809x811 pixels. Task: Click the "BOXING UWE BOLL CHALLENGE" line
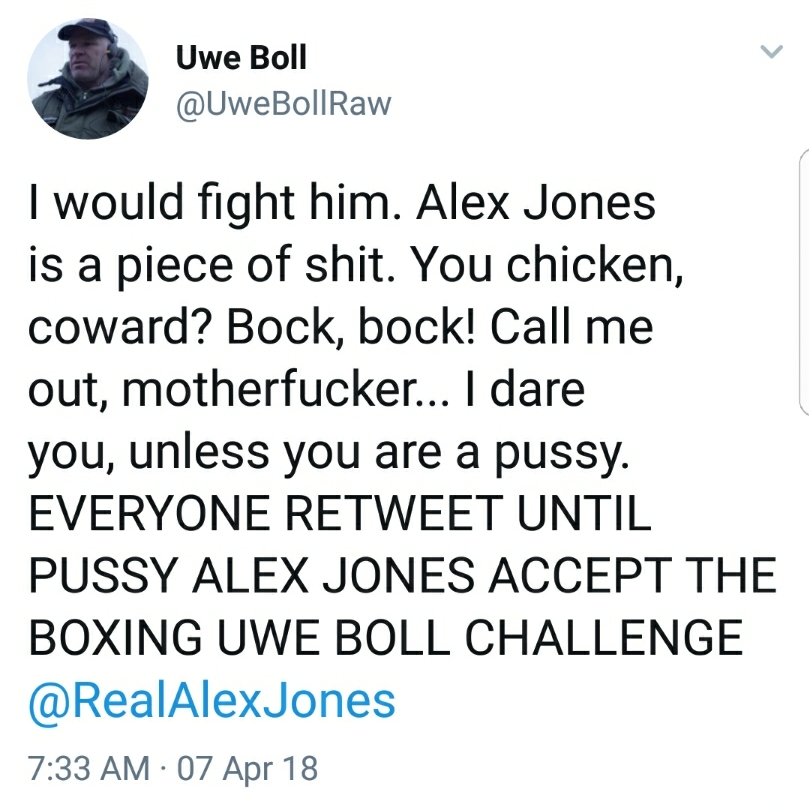click(386, 637)
